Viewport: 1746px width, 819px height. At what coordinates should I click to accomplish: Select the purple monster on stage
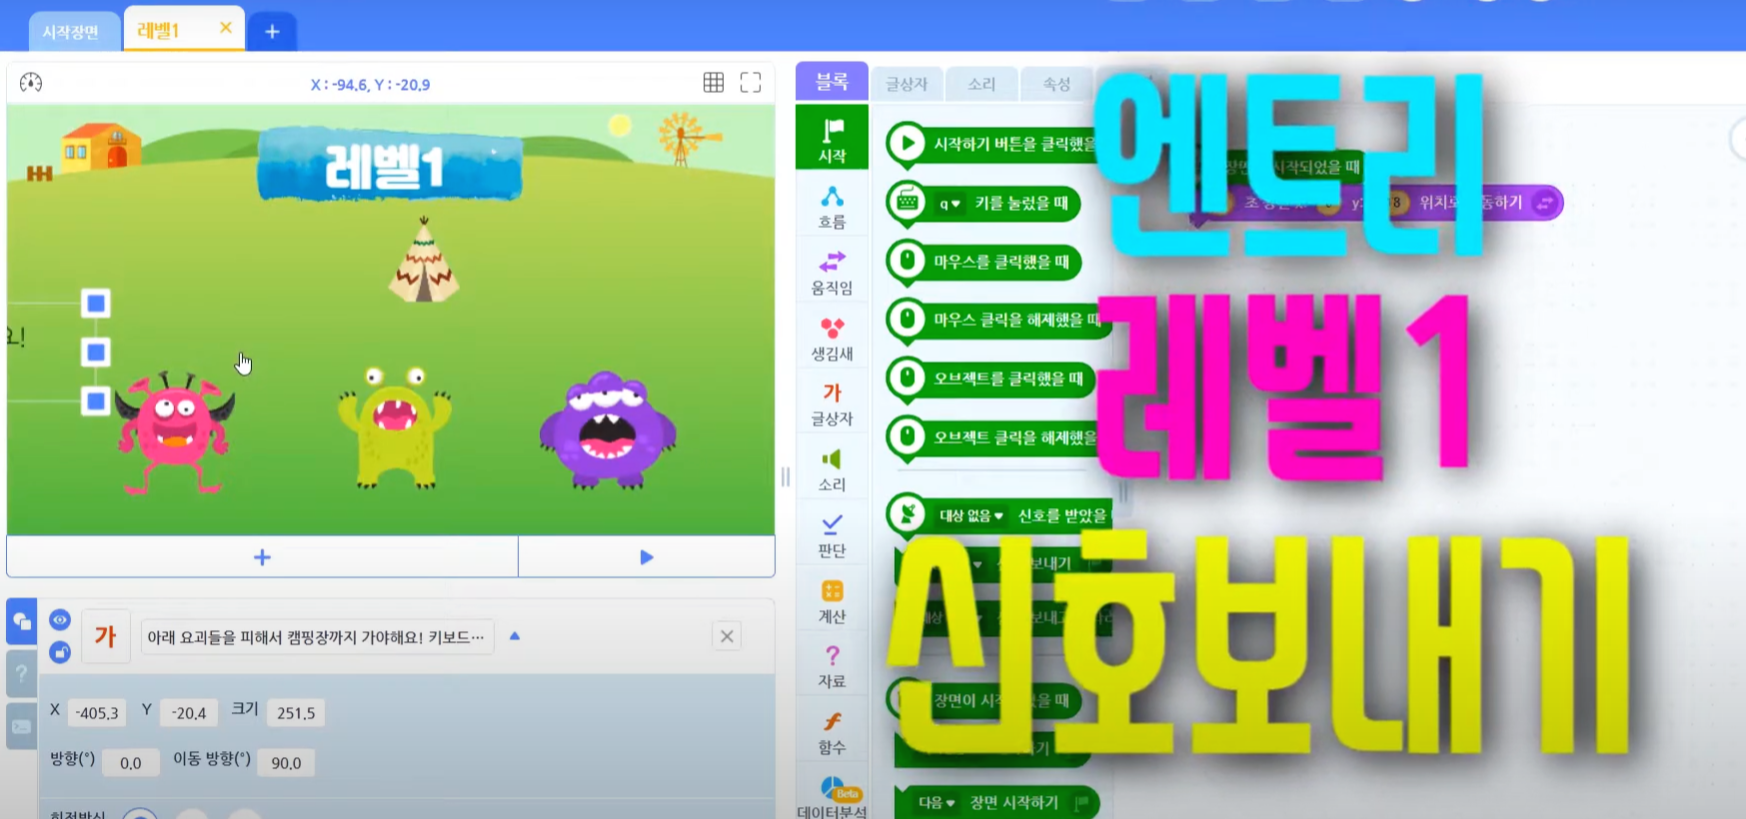click(607, 430)
